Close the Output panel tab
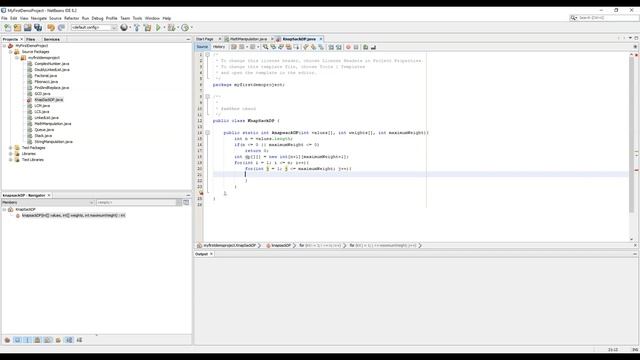Image resolution: width=640 pixels, height=360 pixels. (211, 254)
